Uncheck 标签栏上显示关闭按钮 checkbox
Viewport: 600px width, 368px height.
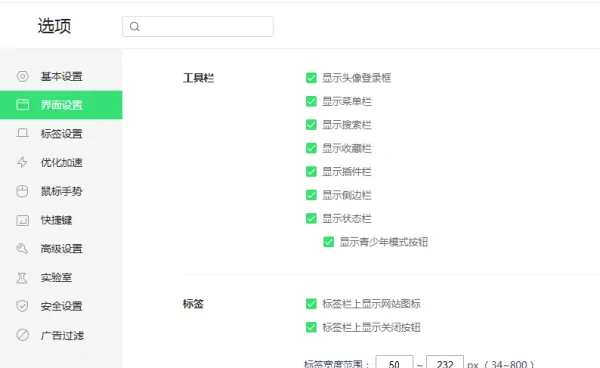(311, 327)
